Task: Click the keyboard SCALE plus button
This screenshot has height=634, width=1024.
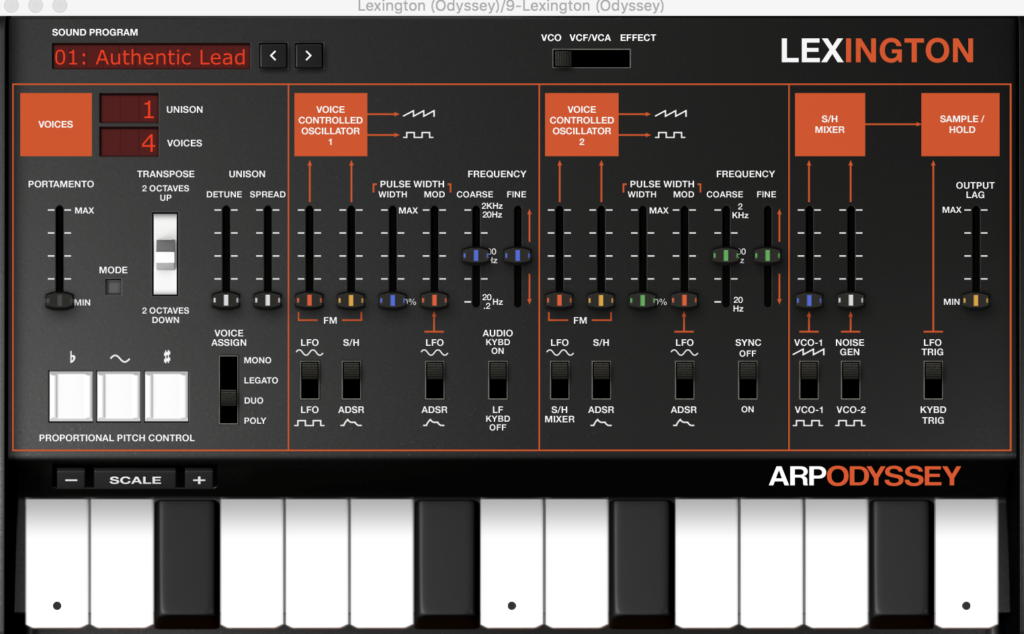Action: [x=199, y=480]
